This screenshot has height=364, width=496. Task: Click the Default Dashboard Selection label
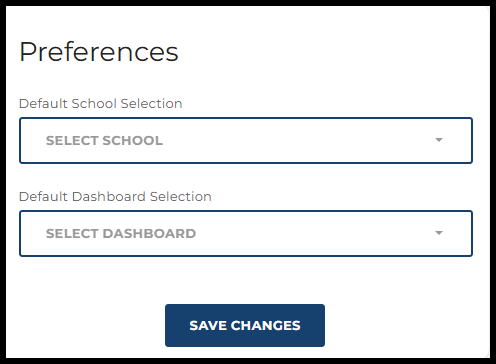click(115, 197)
